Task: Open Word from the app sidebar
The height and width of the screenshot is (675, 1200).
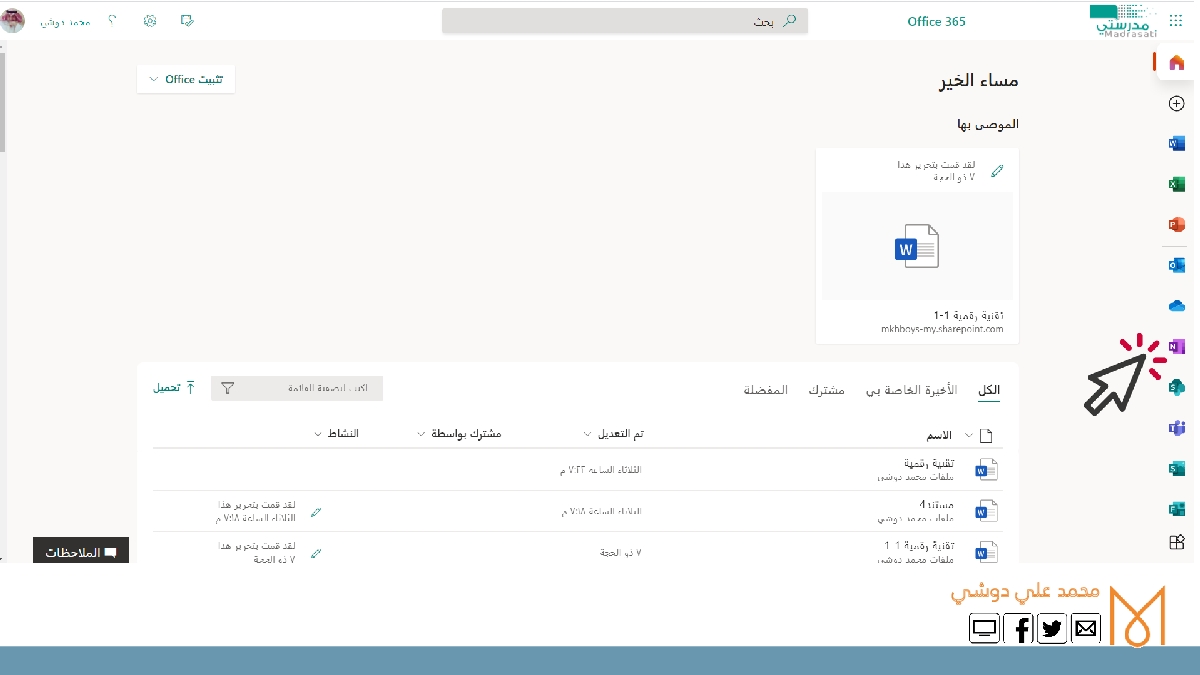Action: tap(1176, 144)
